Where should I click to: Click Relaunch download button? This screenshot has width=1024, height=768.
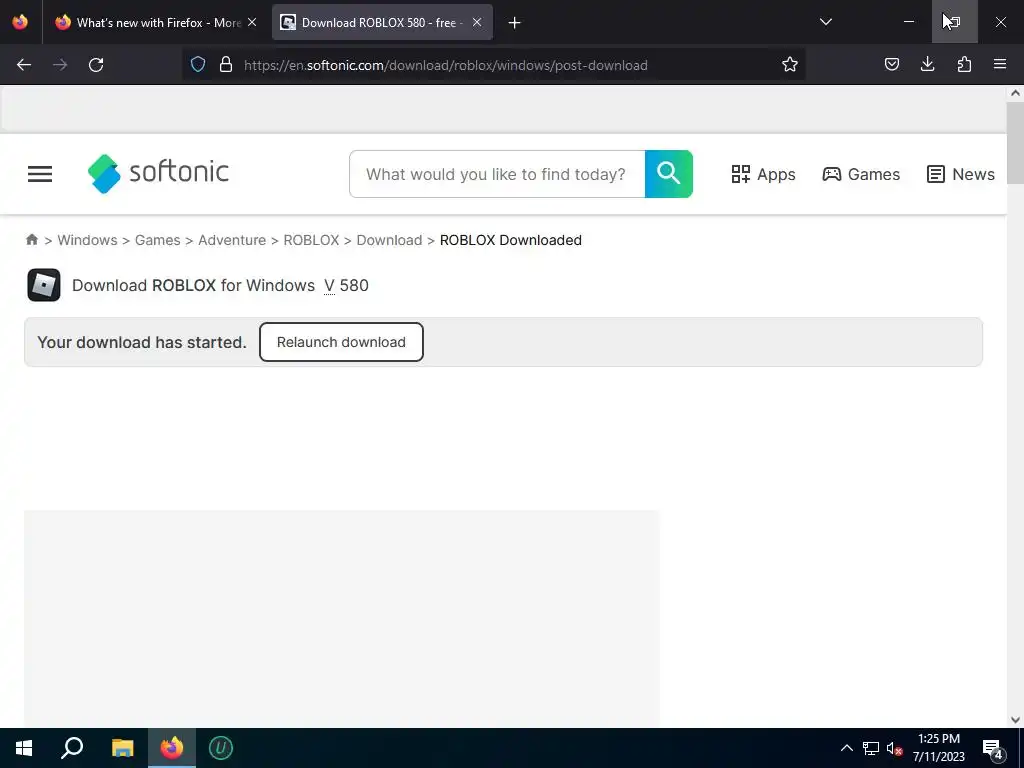click(x=341, y=342)
